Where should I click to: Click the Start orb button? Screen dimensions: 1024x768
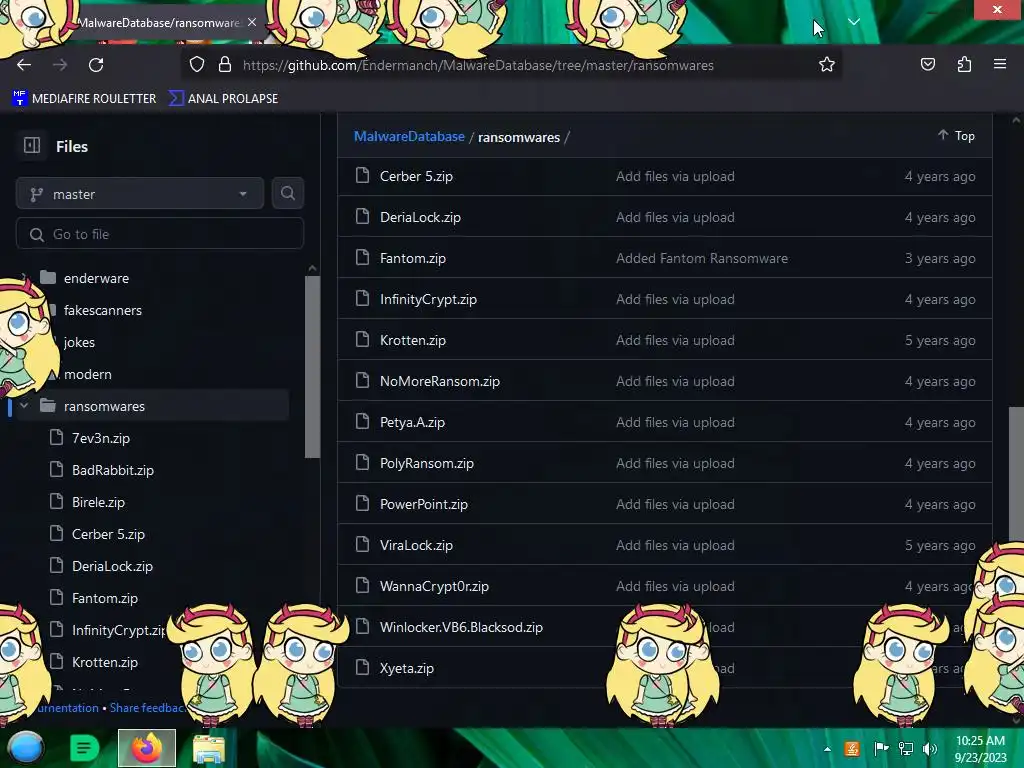(x=26, y=748)
